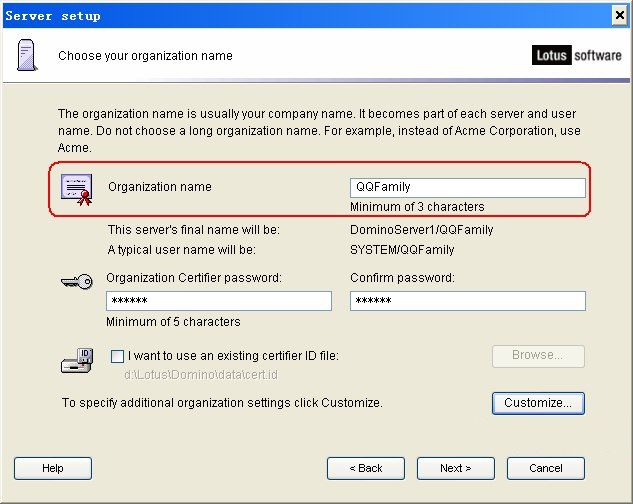Click the Server setup title bar text
633x504 pixels.
click(53, 16)
